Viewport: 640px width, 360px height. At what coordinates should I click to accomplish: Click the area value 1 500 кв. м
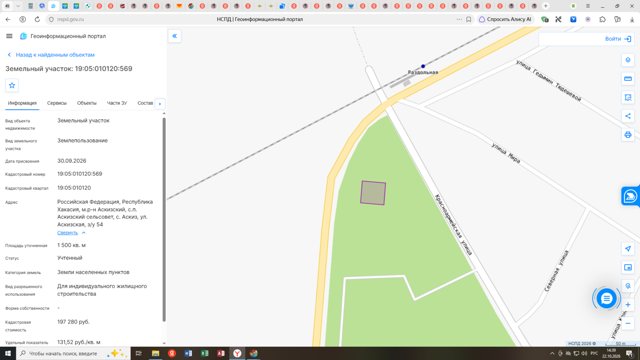coord(71,245)
